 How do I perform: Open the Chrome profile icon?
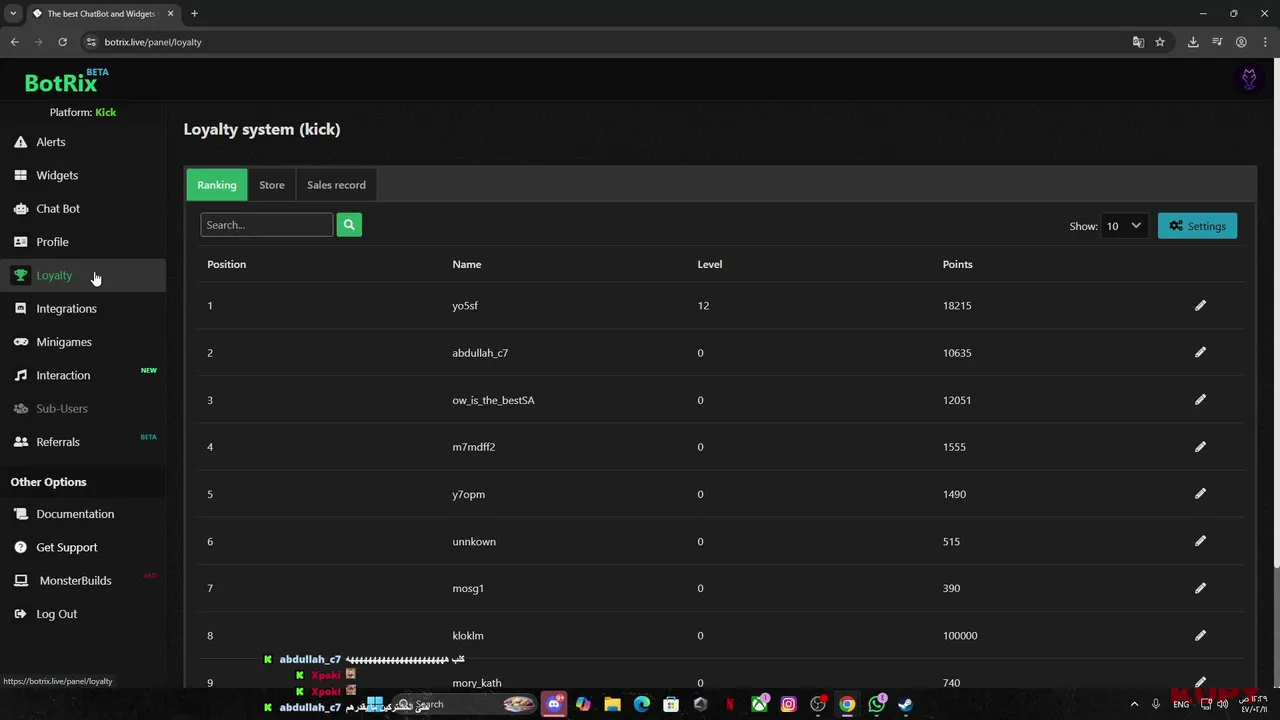click(1241, 42)
